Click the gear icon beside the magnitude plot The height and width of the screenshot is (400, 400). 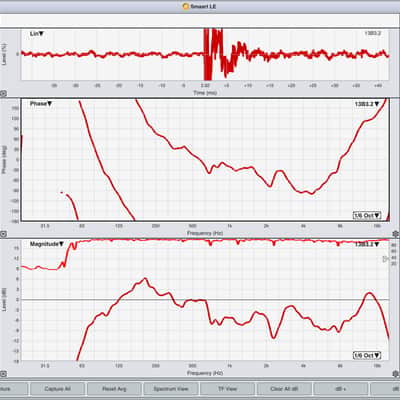(396, 373)
